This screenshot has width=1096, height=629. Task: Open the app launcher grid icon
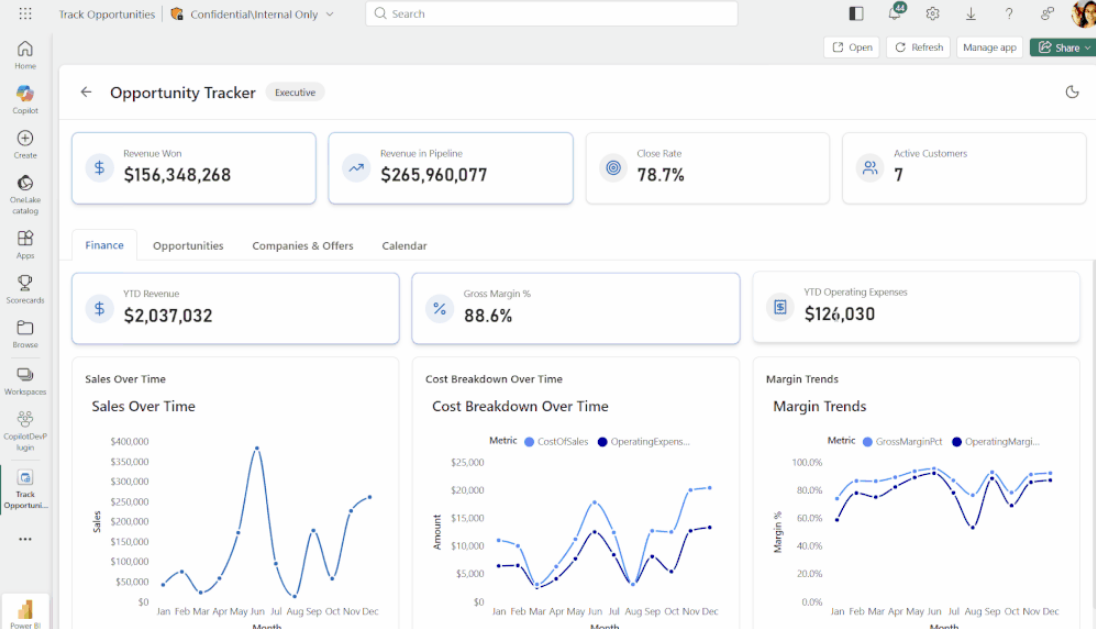pos(25,13)
